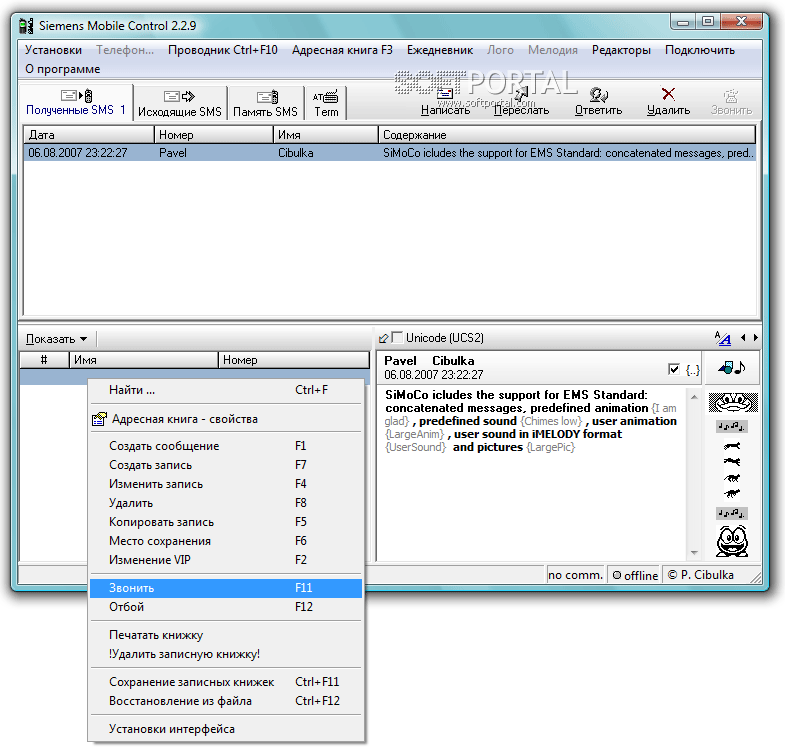Viewport: 785px width, 750px height.
Task: Choose Сохранение записных книжек
Action: 226,682
